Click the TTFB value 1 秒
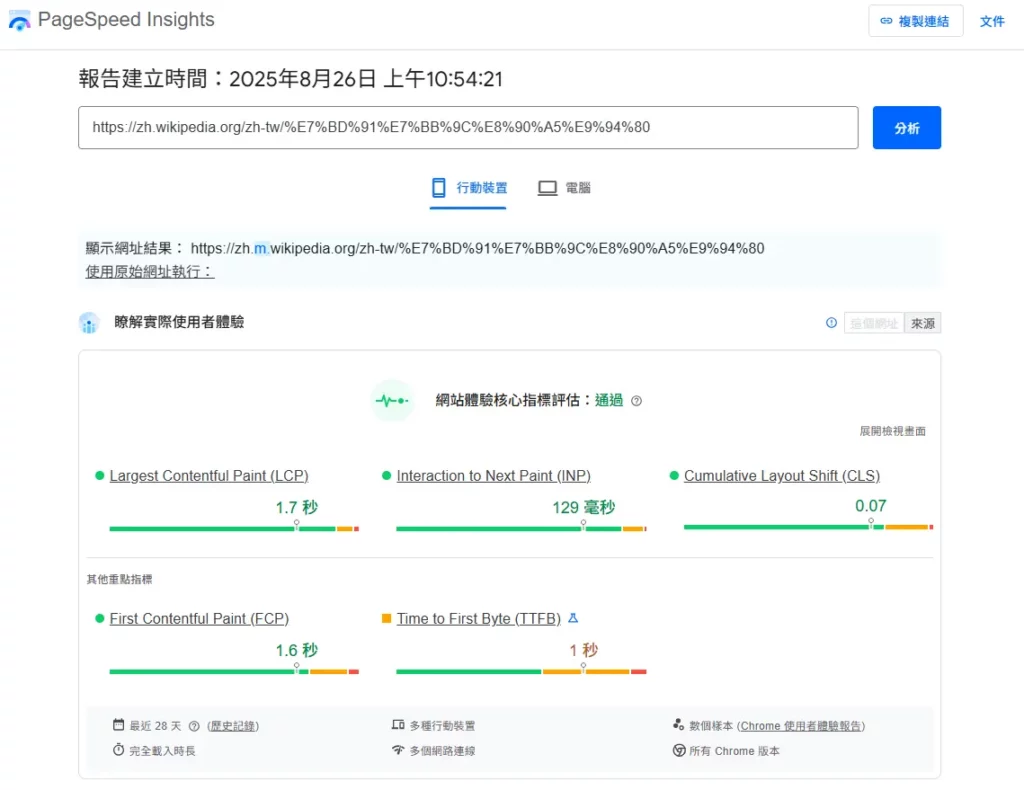This screenshot has height=790, width=1024. [x=584, y=650]
